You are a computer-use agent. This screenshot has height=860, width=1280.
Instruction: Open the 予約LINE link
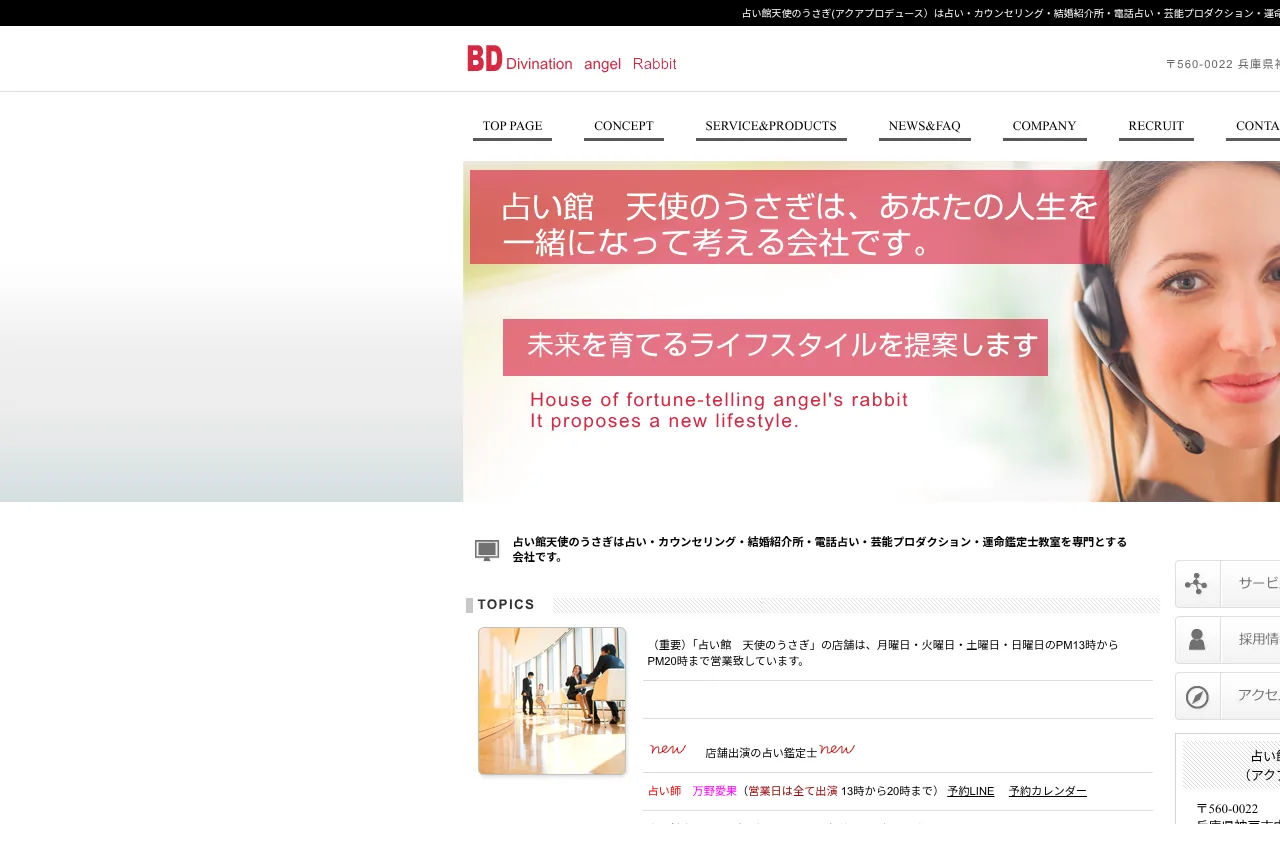(971, 791)
